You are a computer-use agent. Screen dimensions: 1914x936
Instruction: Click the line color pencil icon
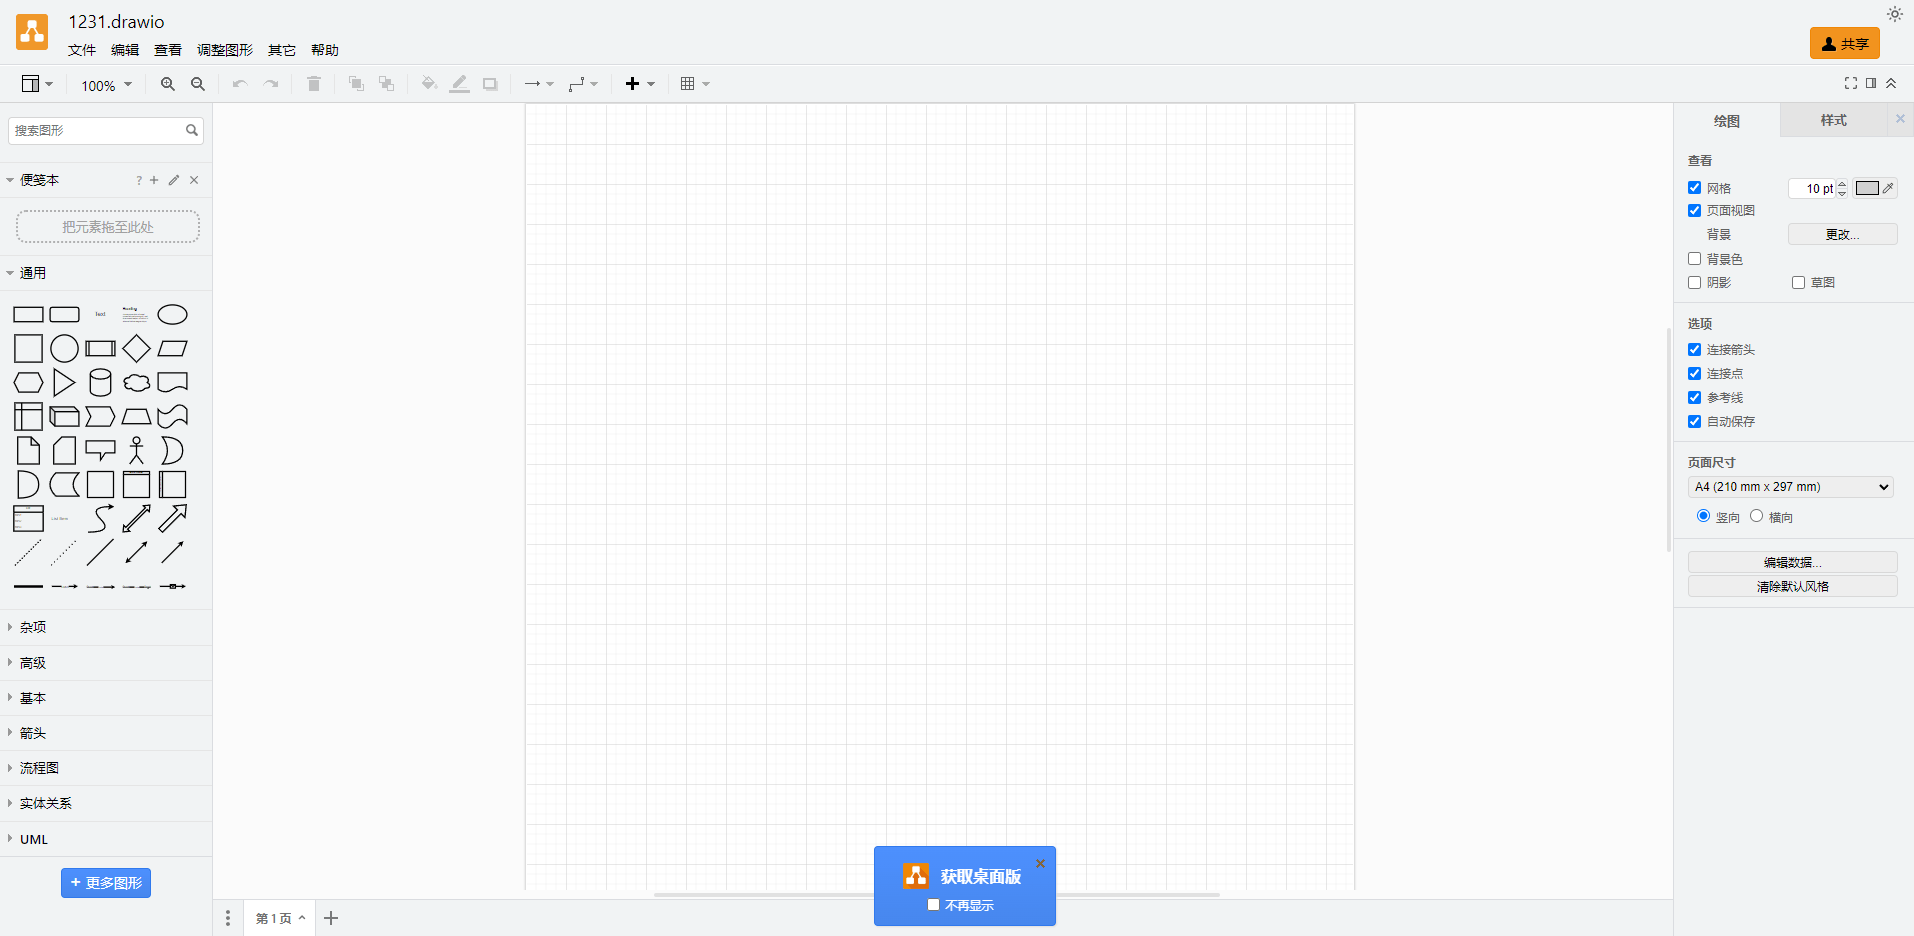(459, 84)
